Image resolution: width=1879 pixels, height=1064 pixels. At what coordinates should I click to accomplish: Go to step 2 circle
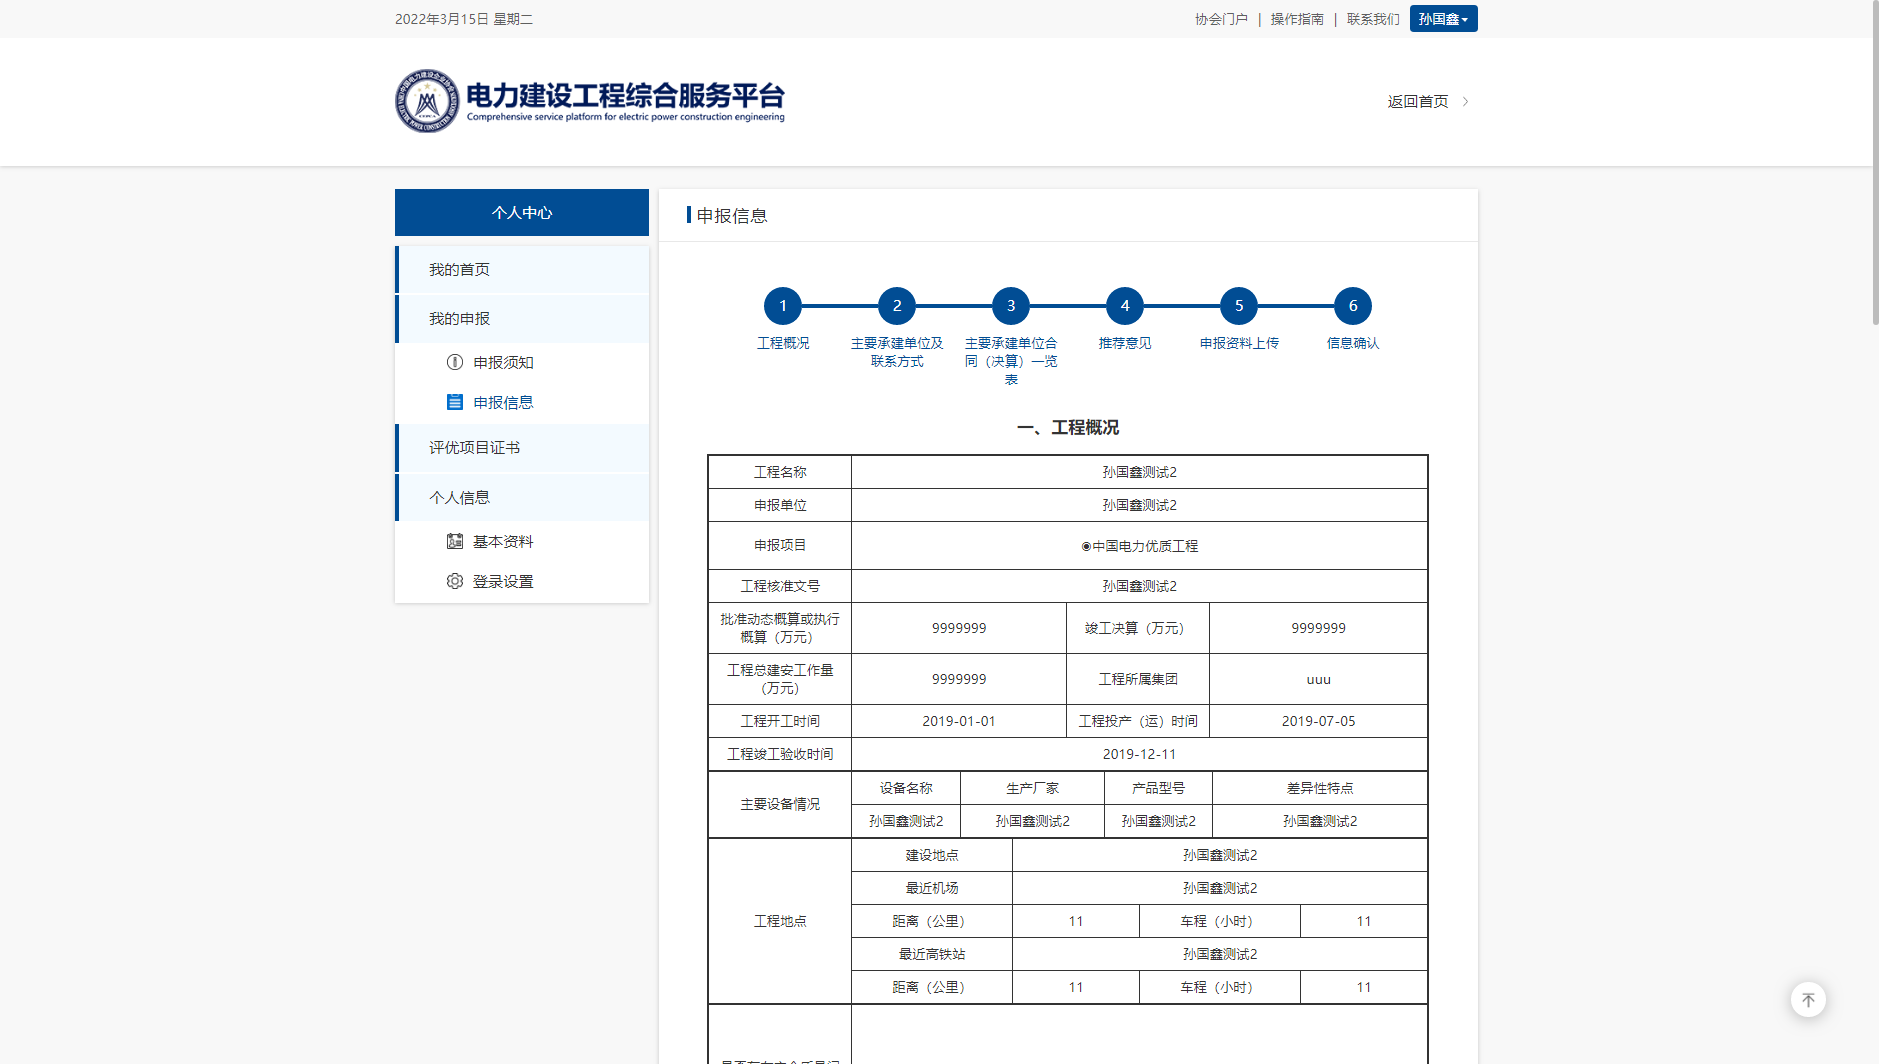(x=897, y=306)
